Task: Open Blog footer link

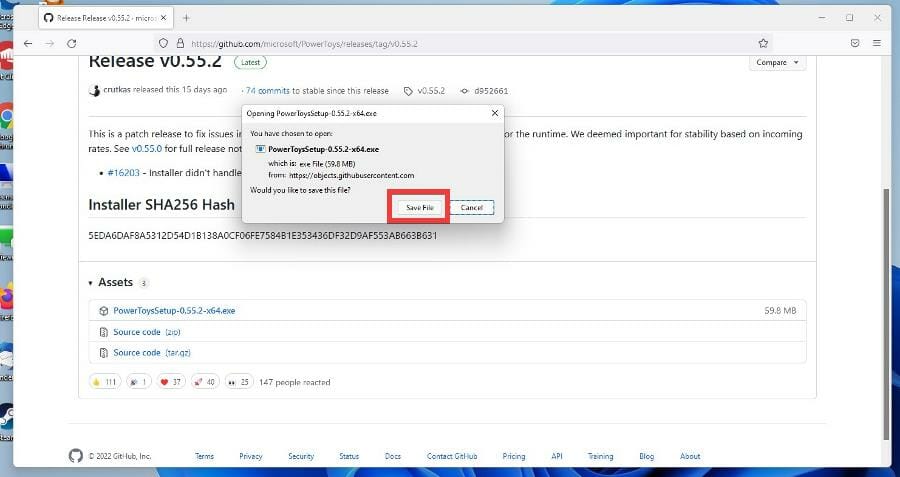Action: coord(646,456)
